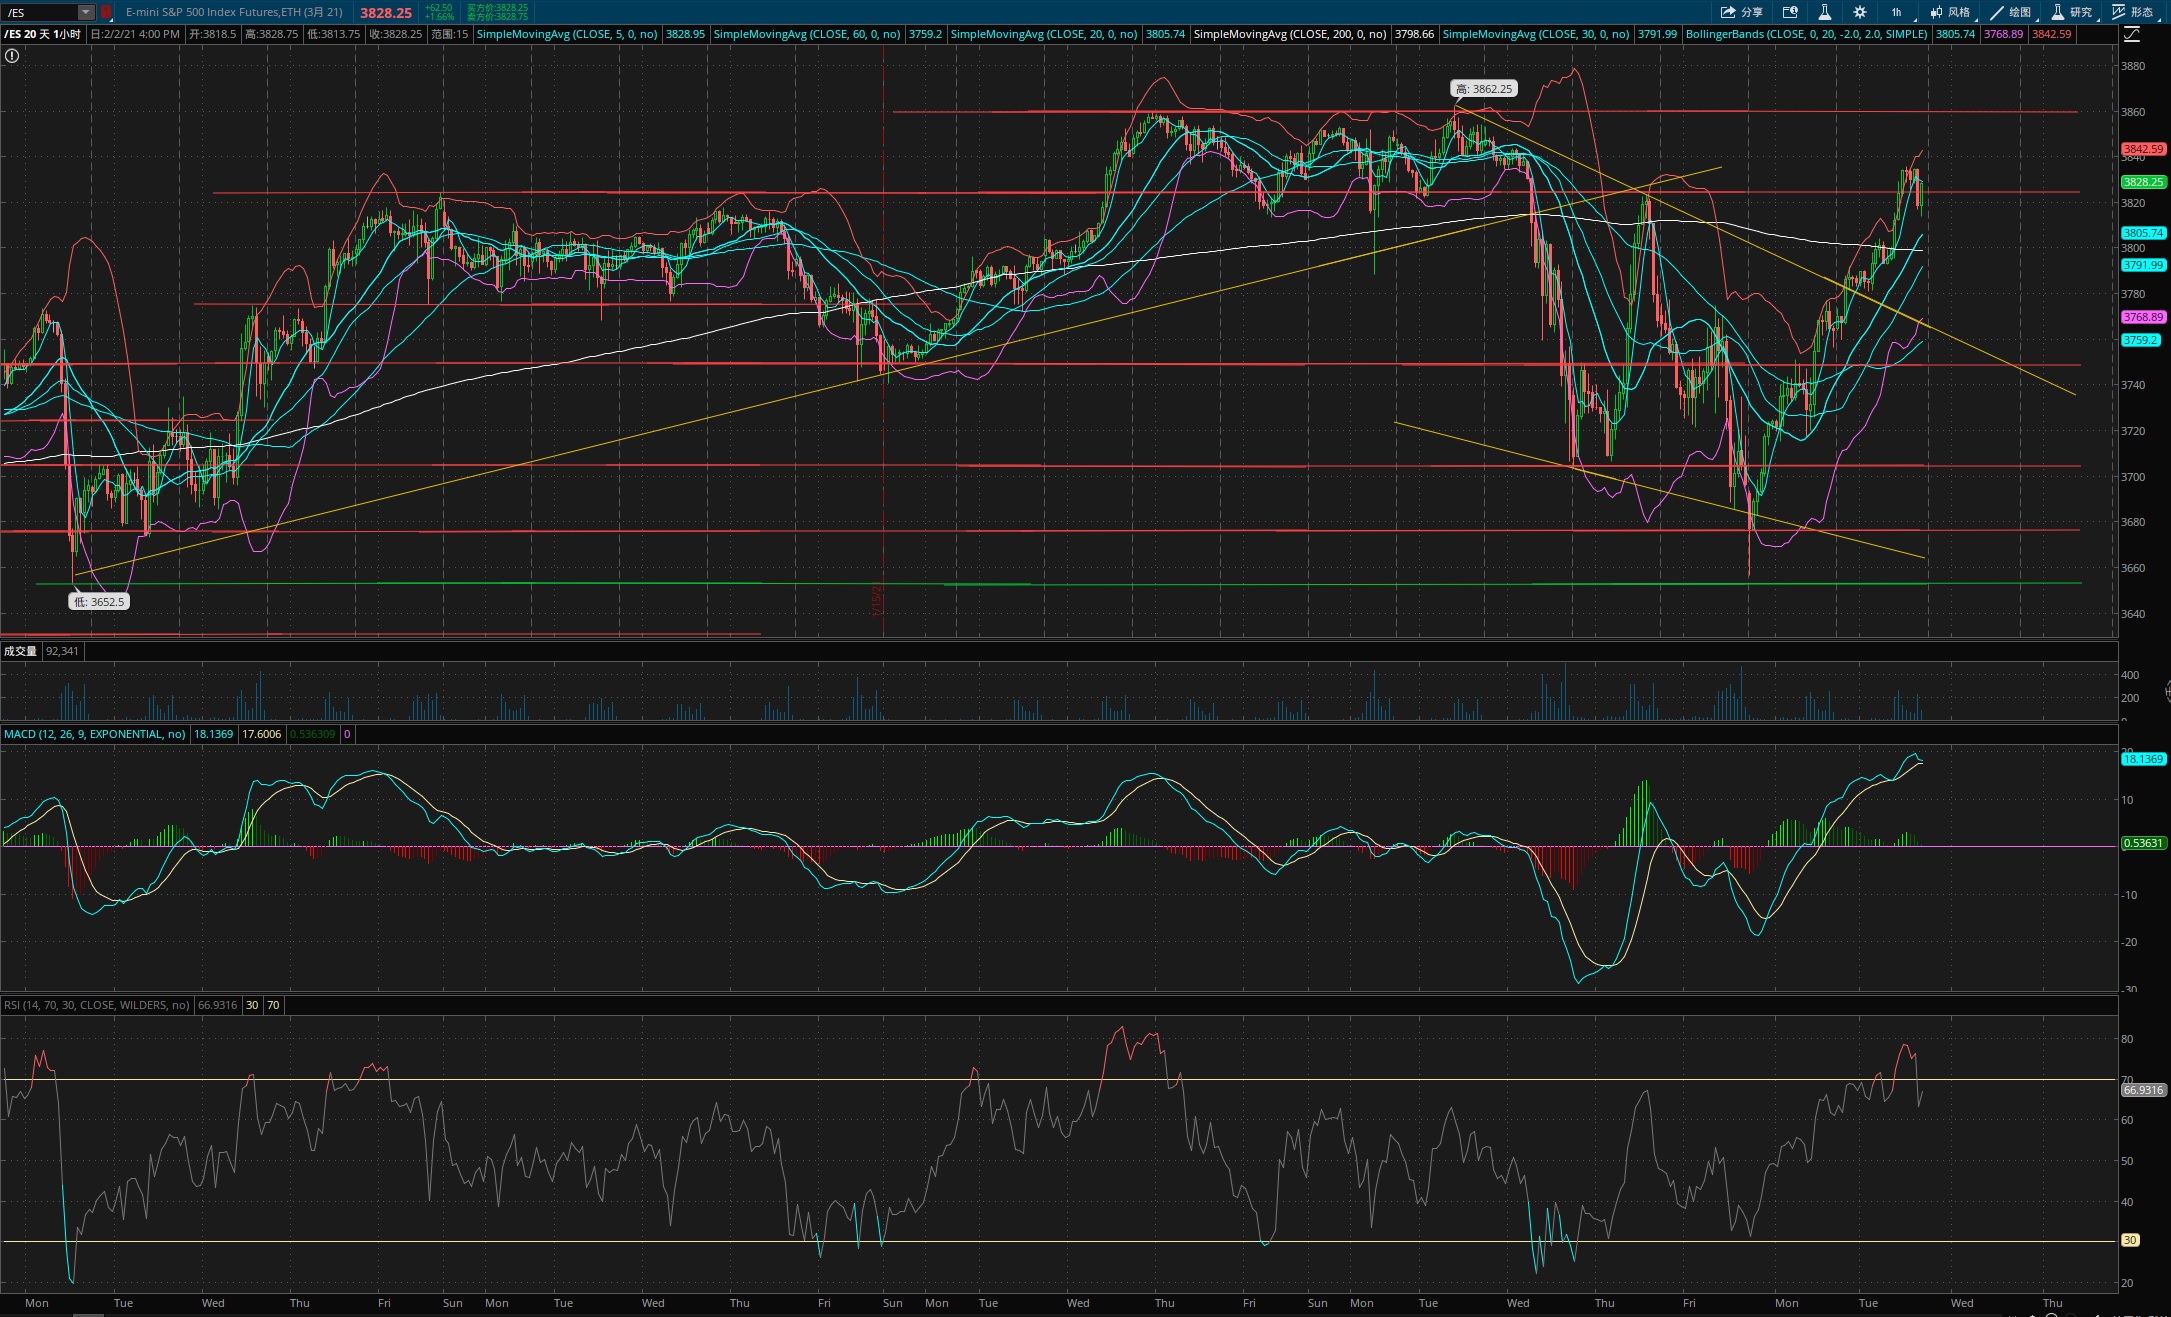Open the 风格 (Style) candlestick menu

coord(1950,12)
